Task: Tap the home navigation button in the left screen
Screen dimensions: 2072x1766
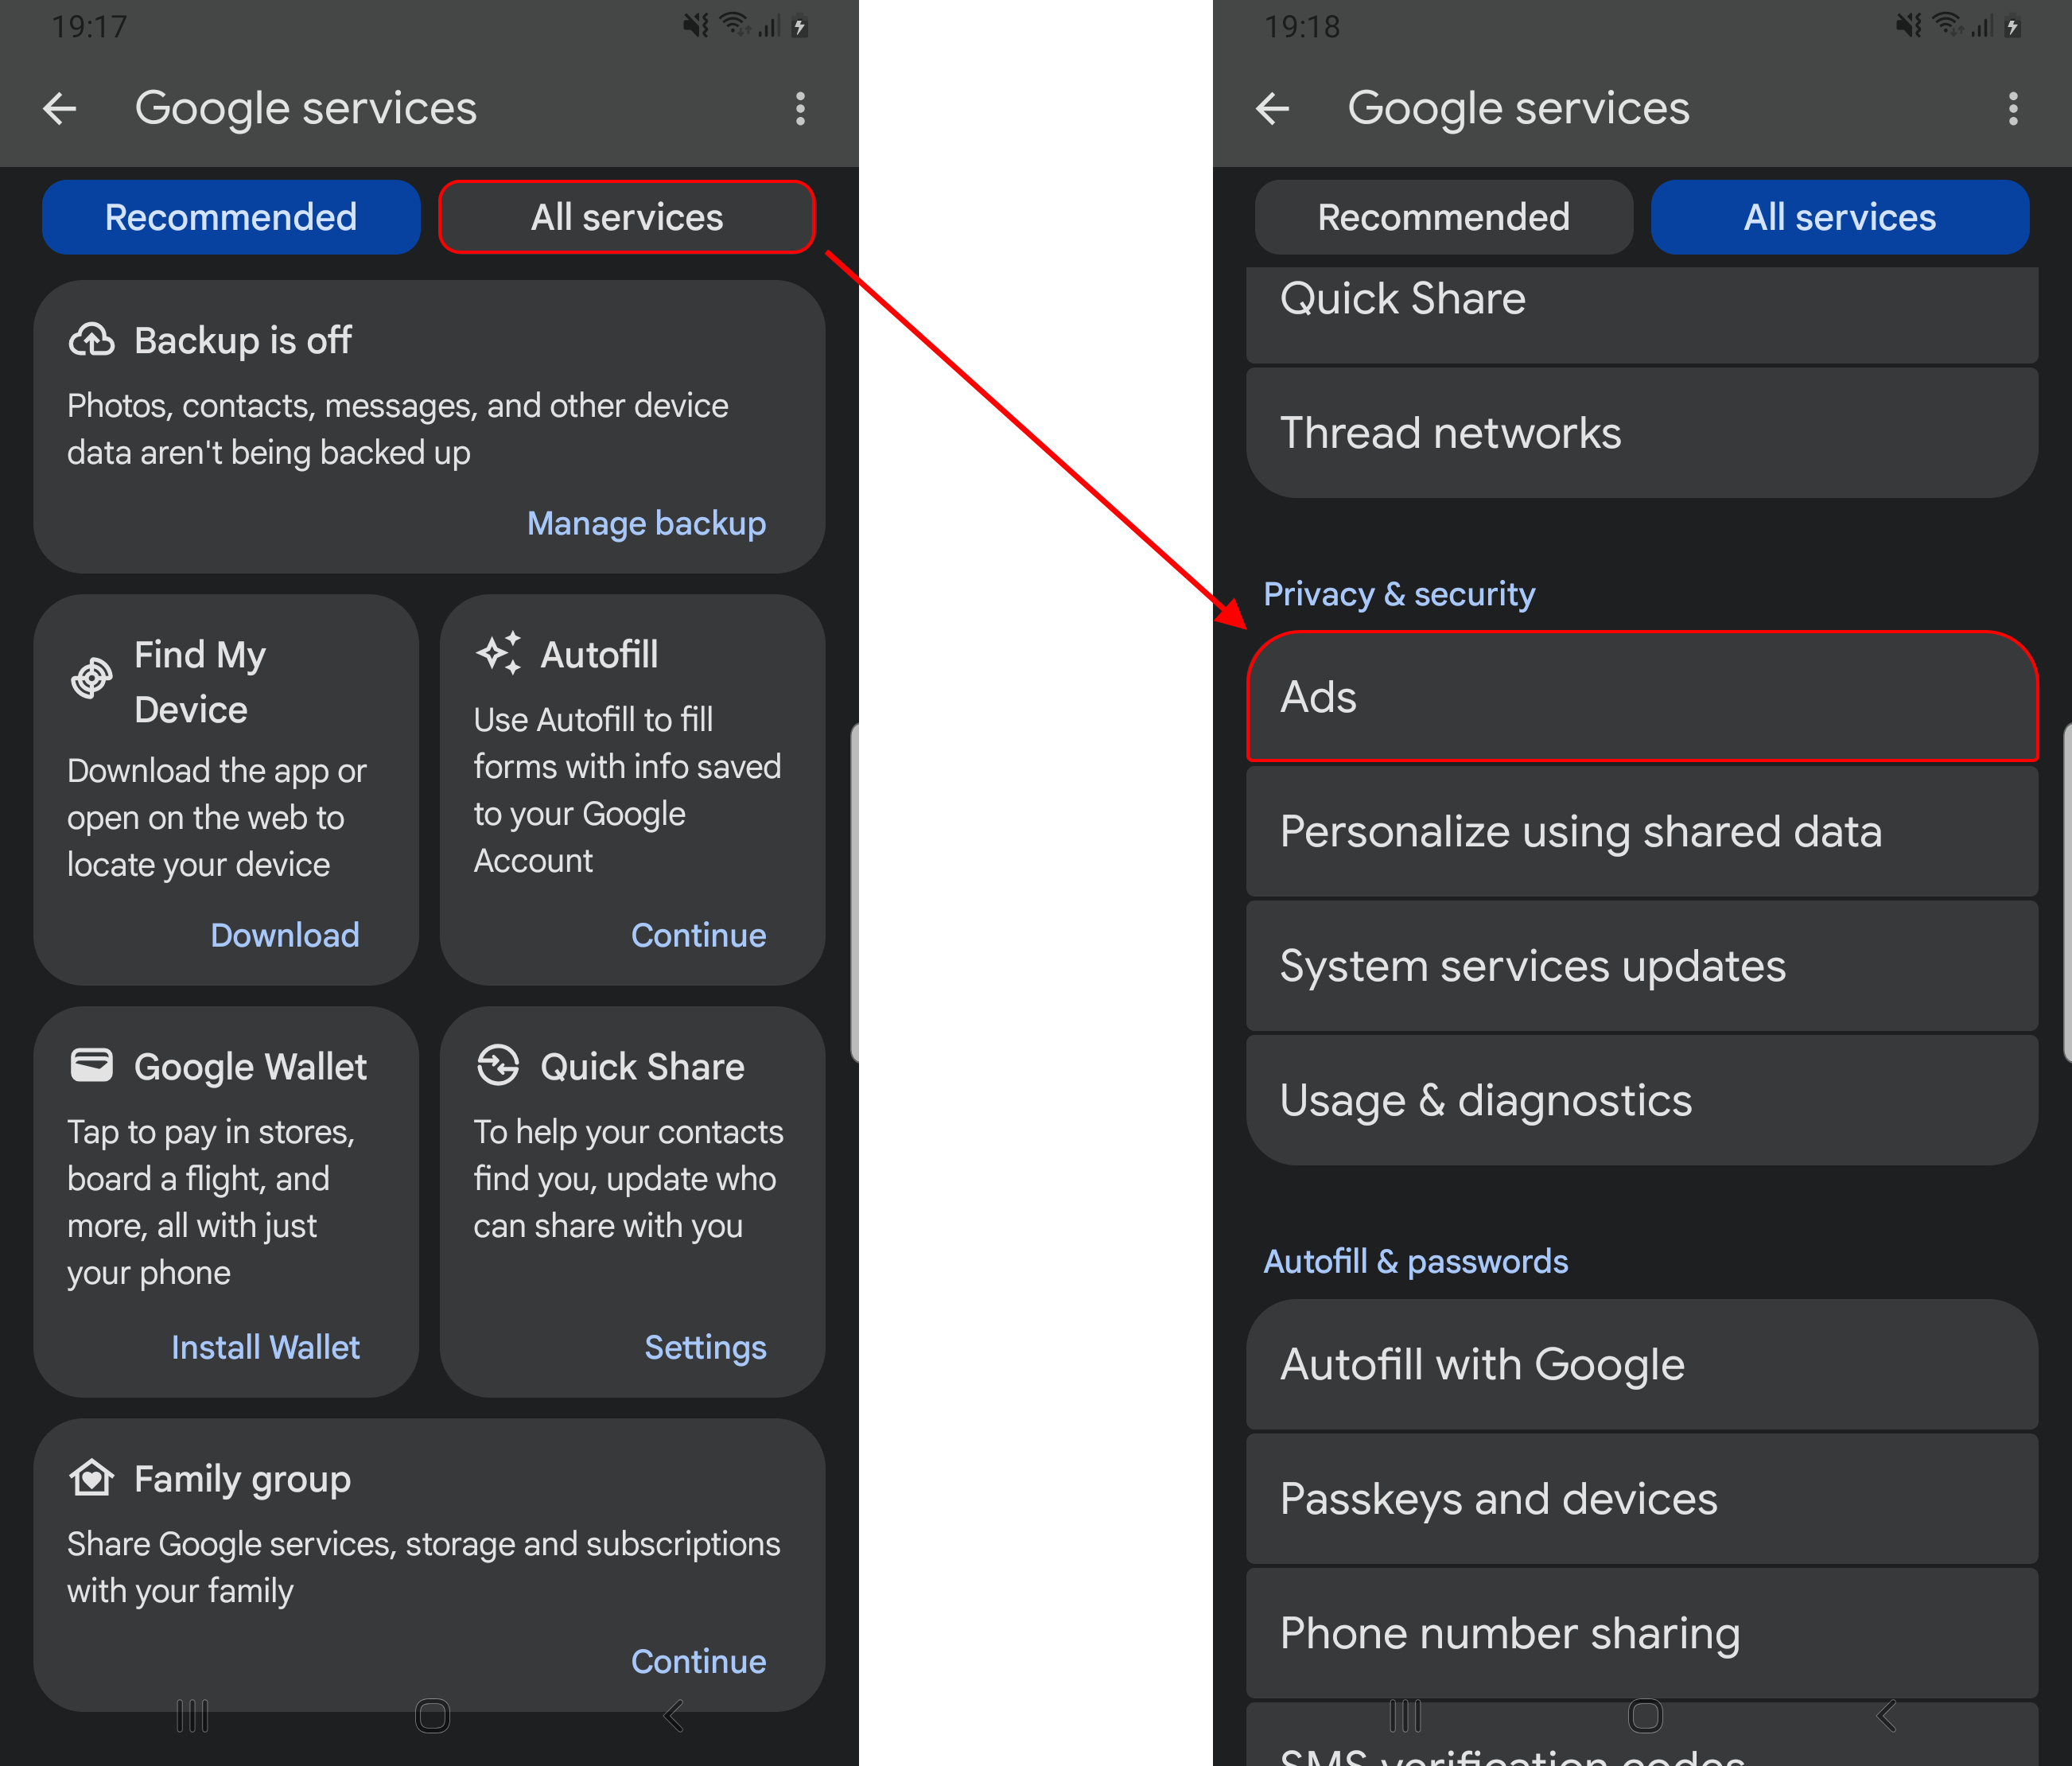Action: [433, 1716]
